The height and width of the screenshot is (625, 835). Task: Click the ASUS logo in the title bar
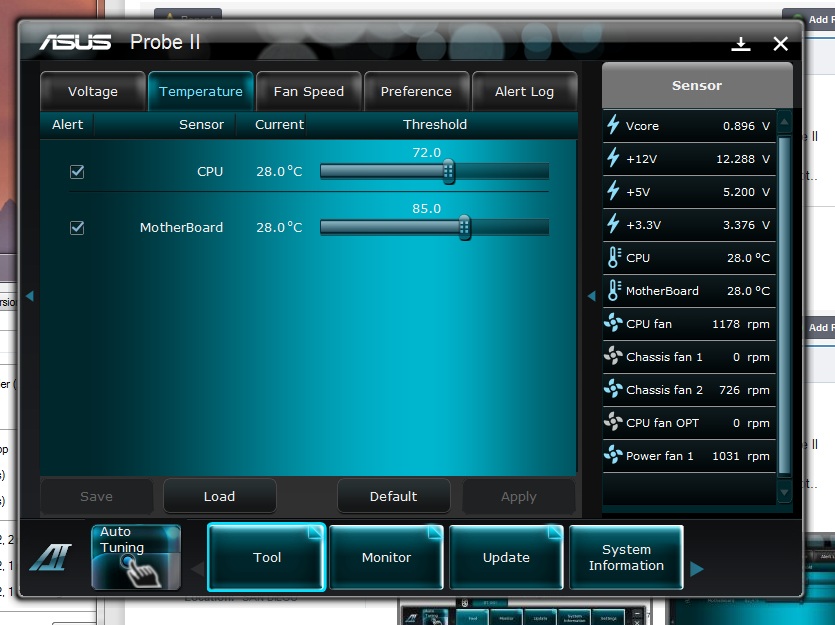tap(75, 42)
